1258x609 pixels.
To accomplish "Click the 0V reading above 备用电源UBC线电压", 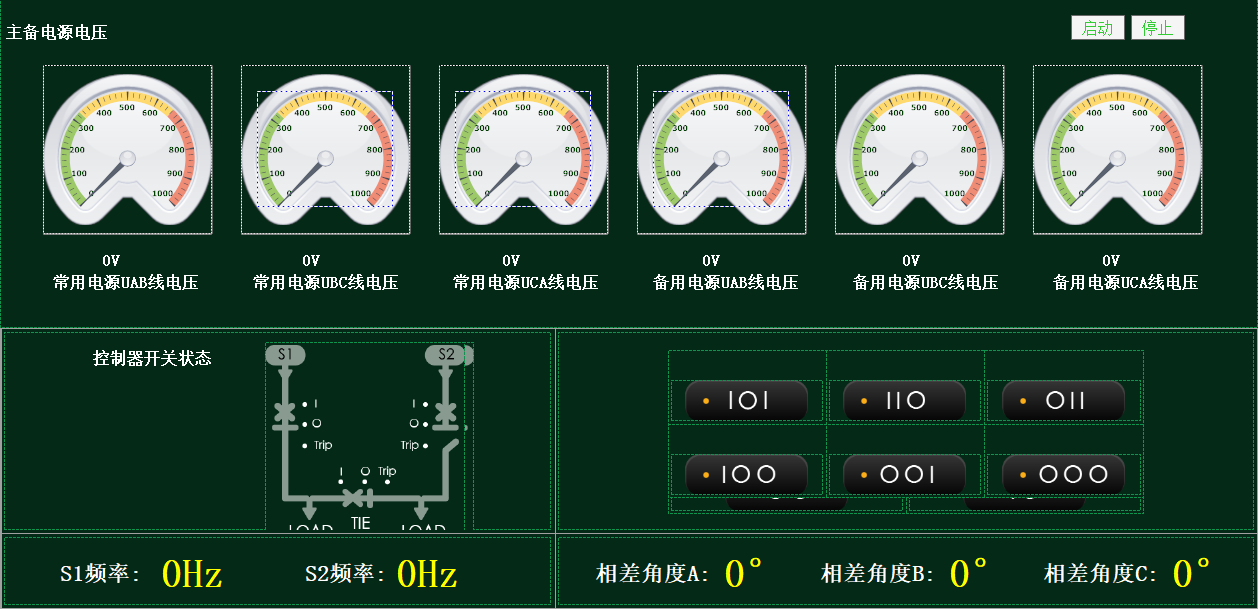I will click(911, 261).
